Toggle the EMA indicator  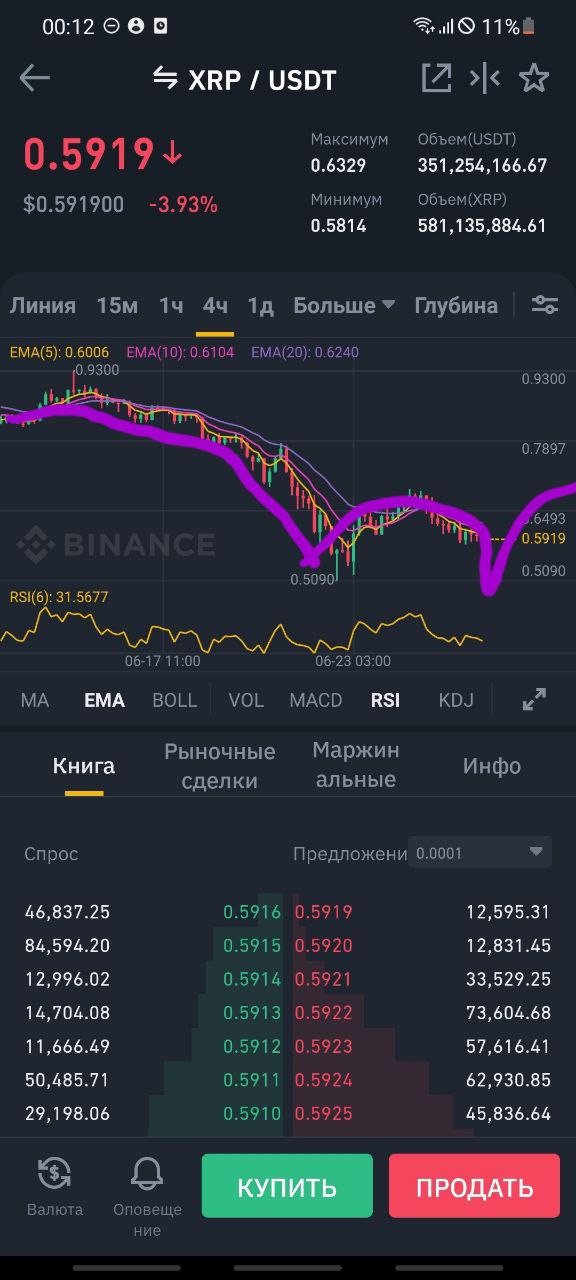pyautogui.click(x=104, y=700)
